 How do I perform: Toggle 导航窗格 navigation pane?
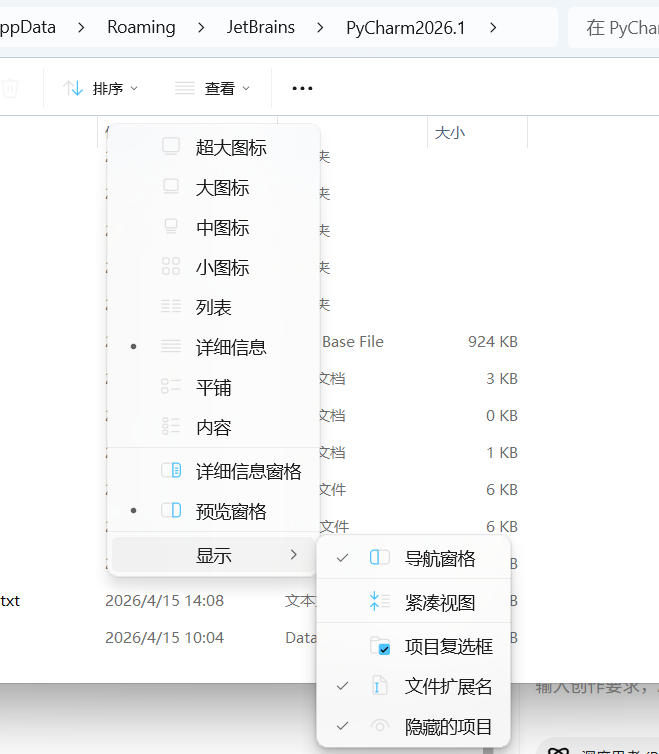(x=413, y=558)
